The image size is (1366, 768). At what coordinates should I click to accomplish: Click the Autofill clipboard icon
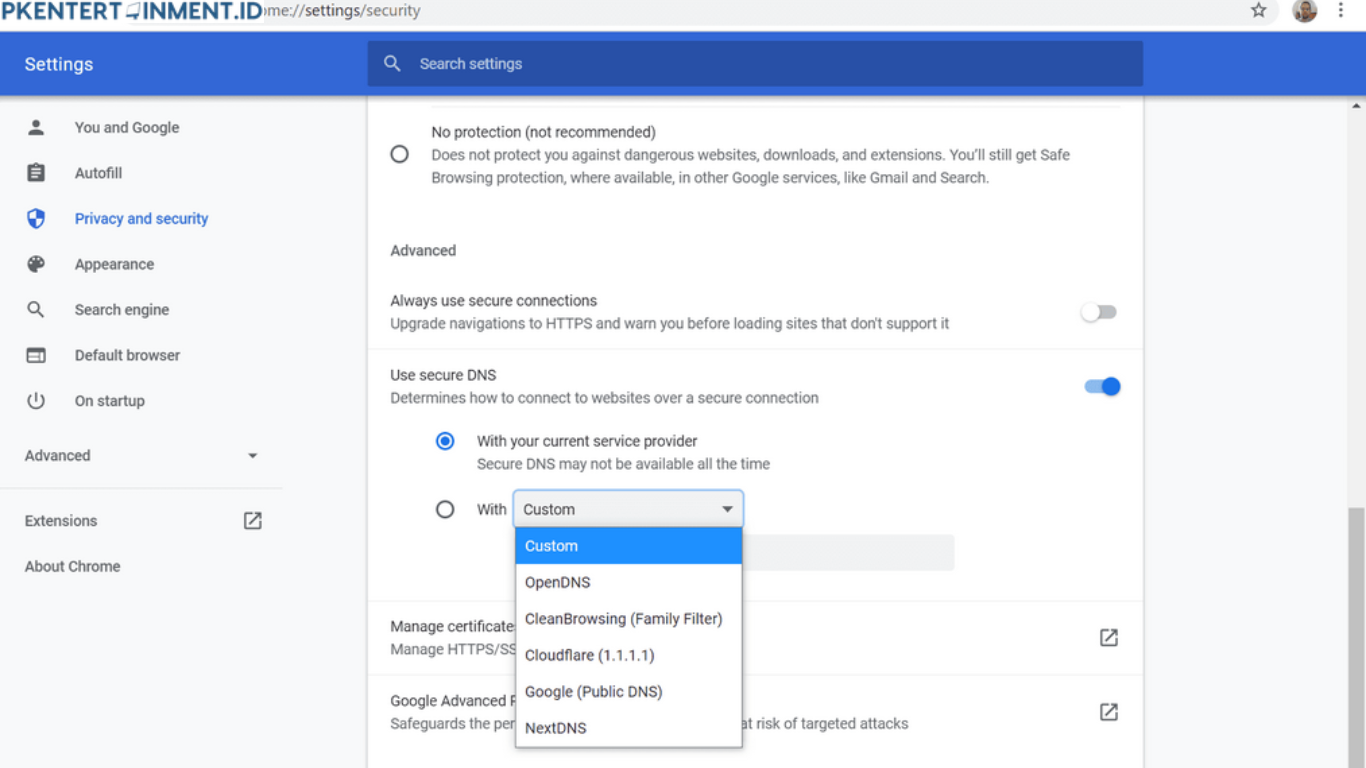pyautogui.click(x=36, y=173)
